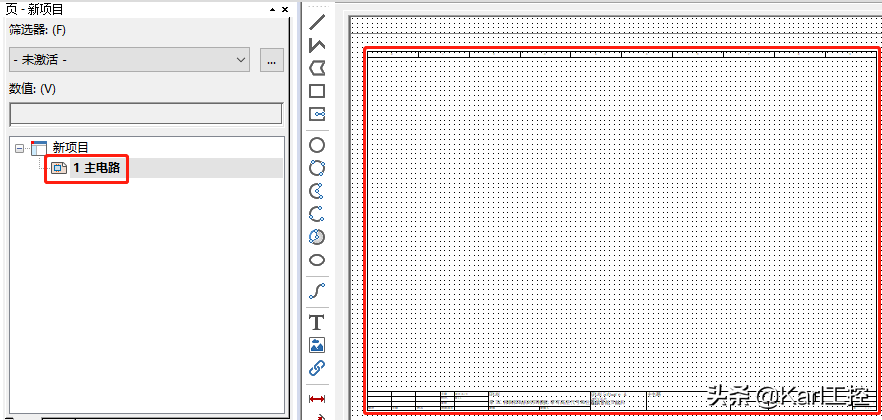This screenshot has width=882, height=420.
Task: Select the Circle tool
Action: [x=317, y=145]
